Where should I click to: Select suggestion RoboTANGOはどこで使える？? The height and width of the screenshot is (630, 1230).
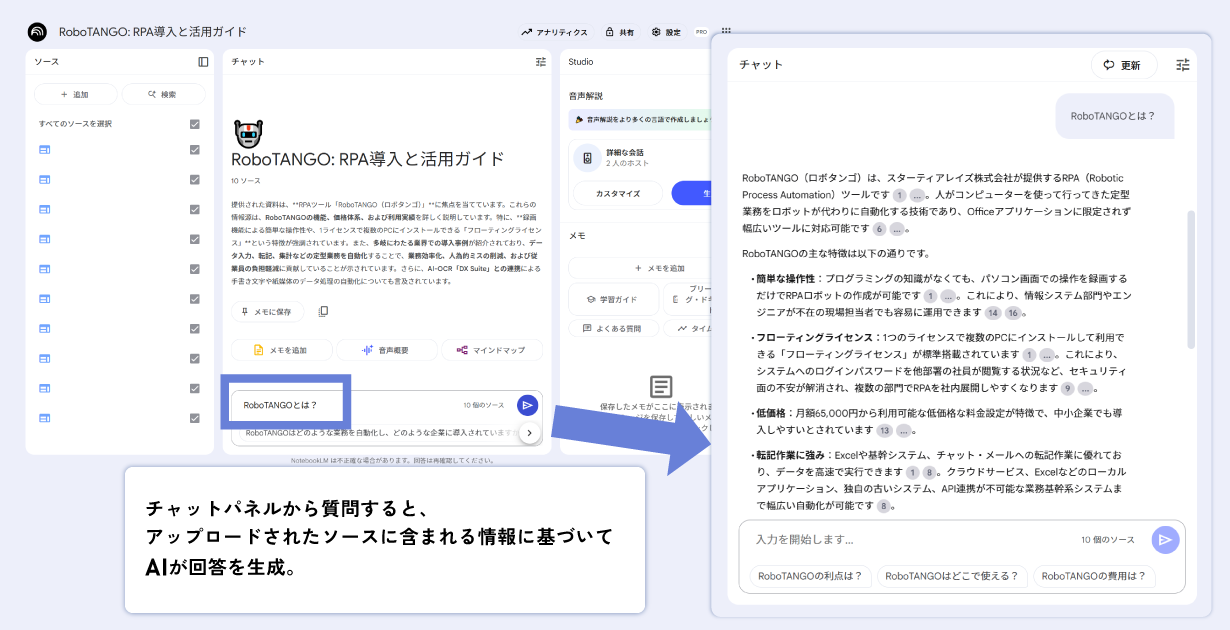pyautogui.click(x=952, y=576)
